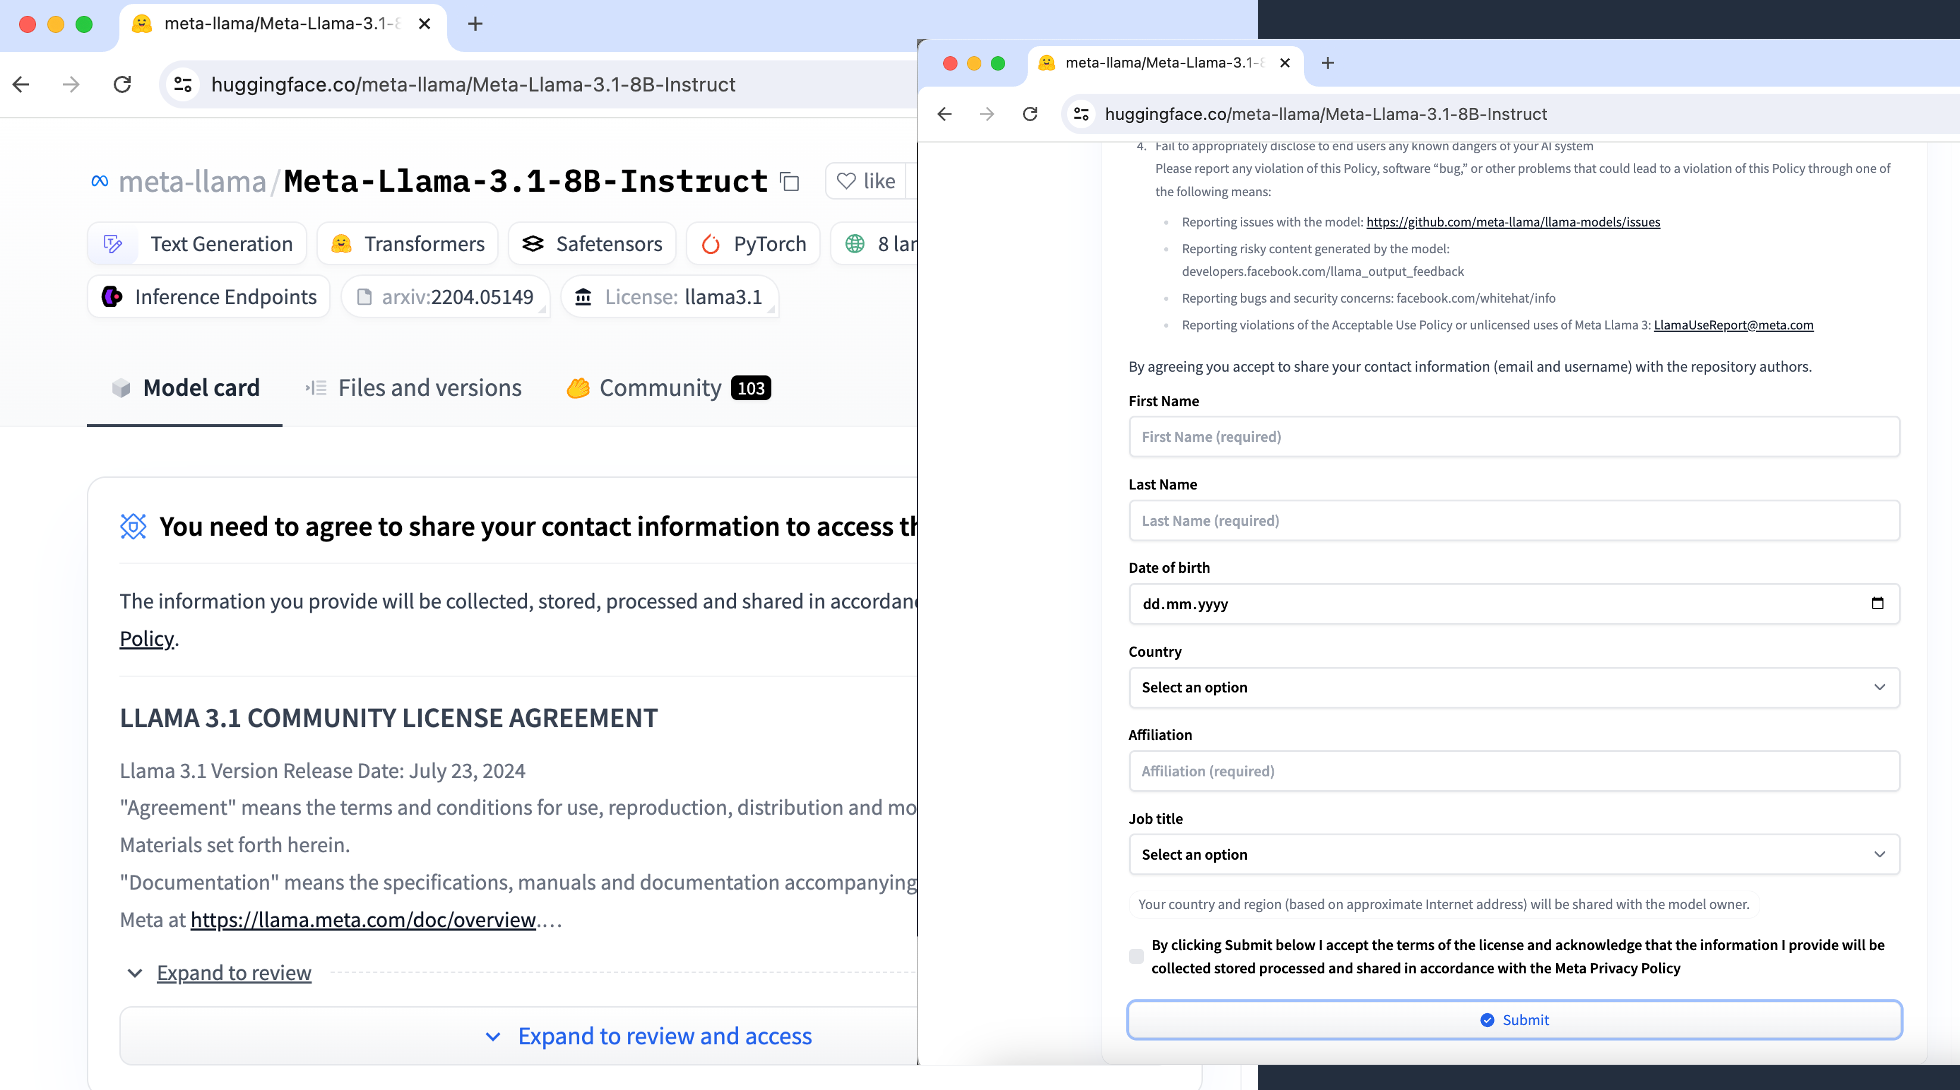The width and height of the screenshot is (1960, 1090).
Task: Go back in the front browser window
Action: (944, 114)
